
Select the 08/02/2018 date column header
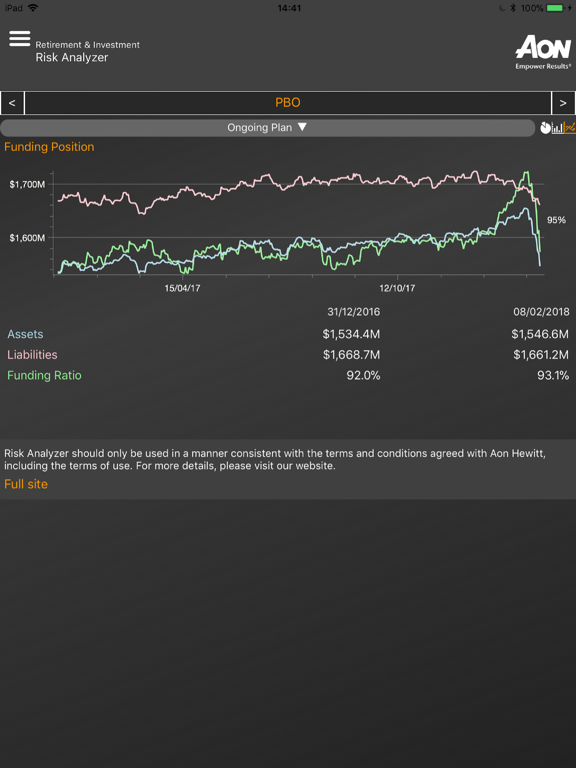tap(541, 312)
